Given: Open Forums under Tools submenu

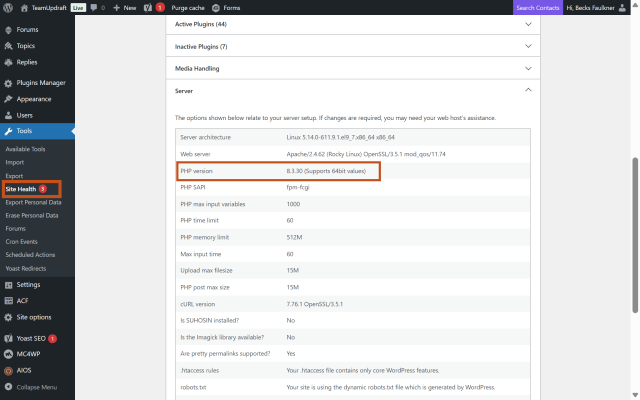Looking at the screenshot, I should coord(16,229).
